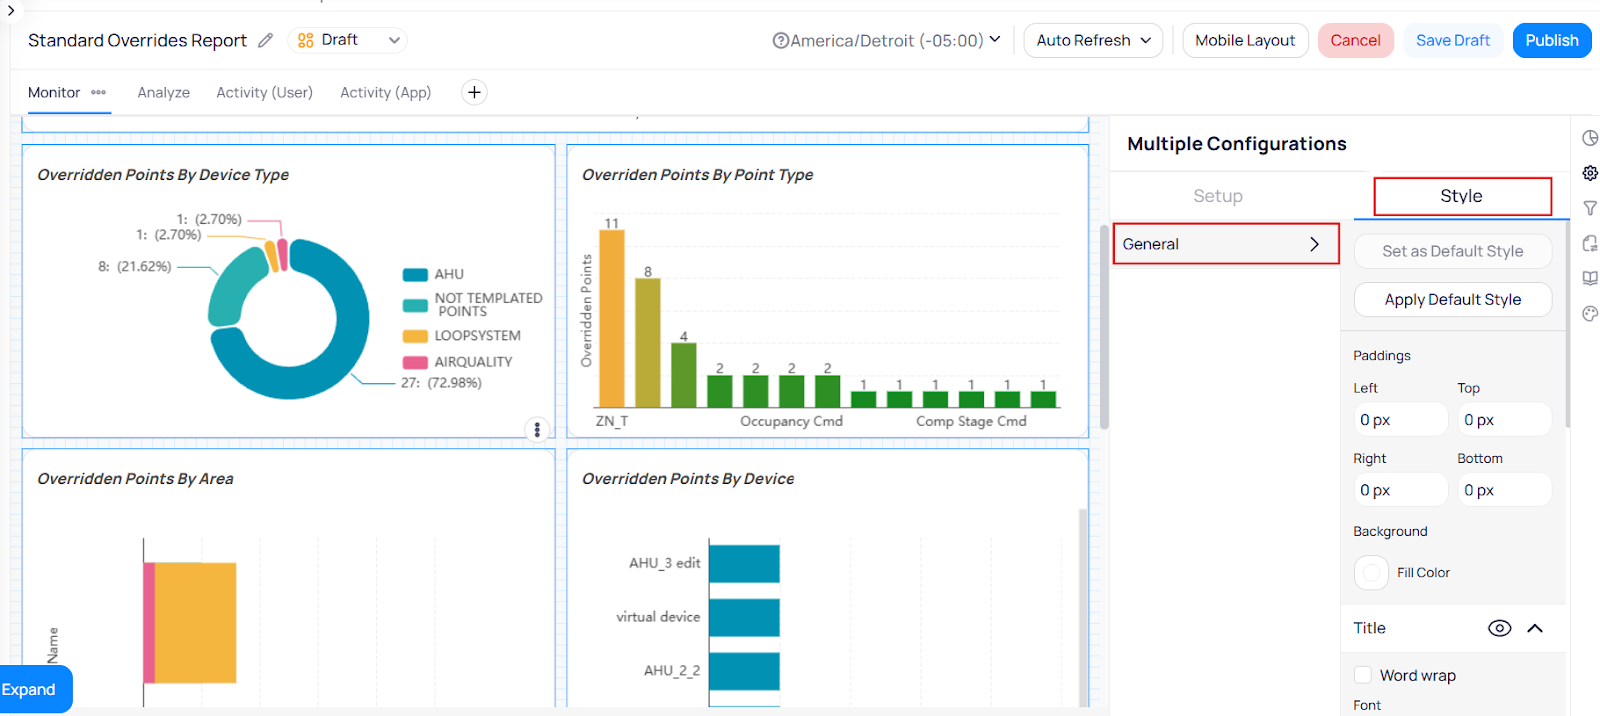Click the pencil icon to rename report
Image resolution: width=1600 pixels, height=716 pixels.
pos(265,40)
